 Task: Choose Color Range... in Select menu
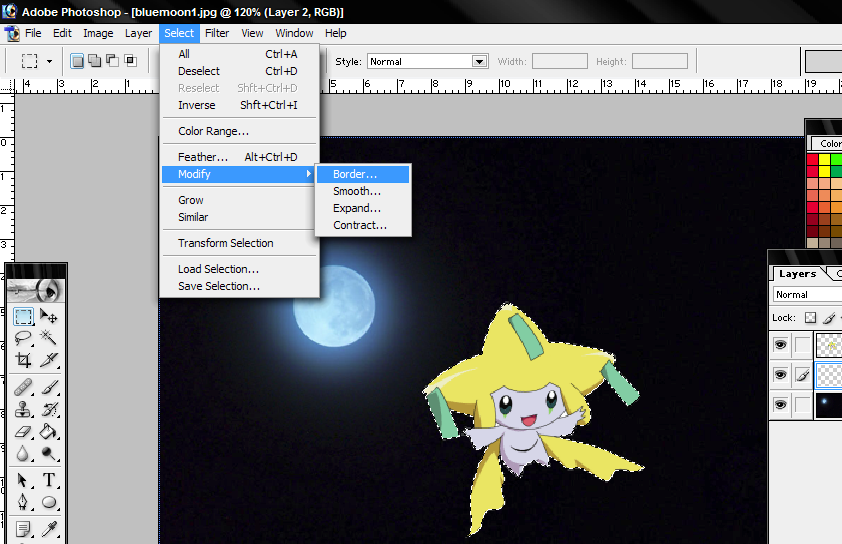pyautogui.click(x=238, y=131)
